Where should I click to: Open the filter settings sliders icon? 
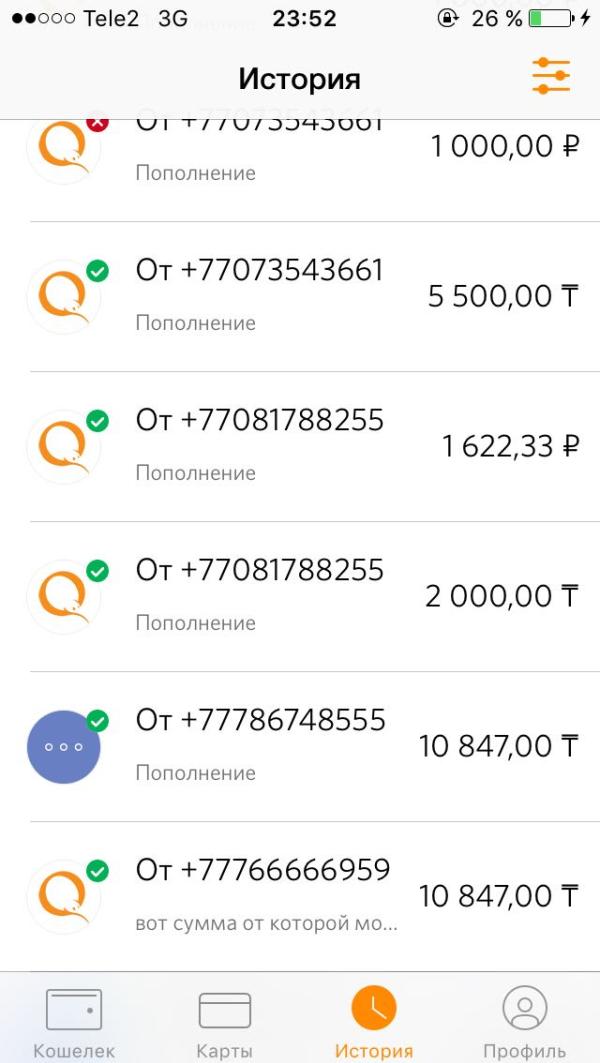551,76
